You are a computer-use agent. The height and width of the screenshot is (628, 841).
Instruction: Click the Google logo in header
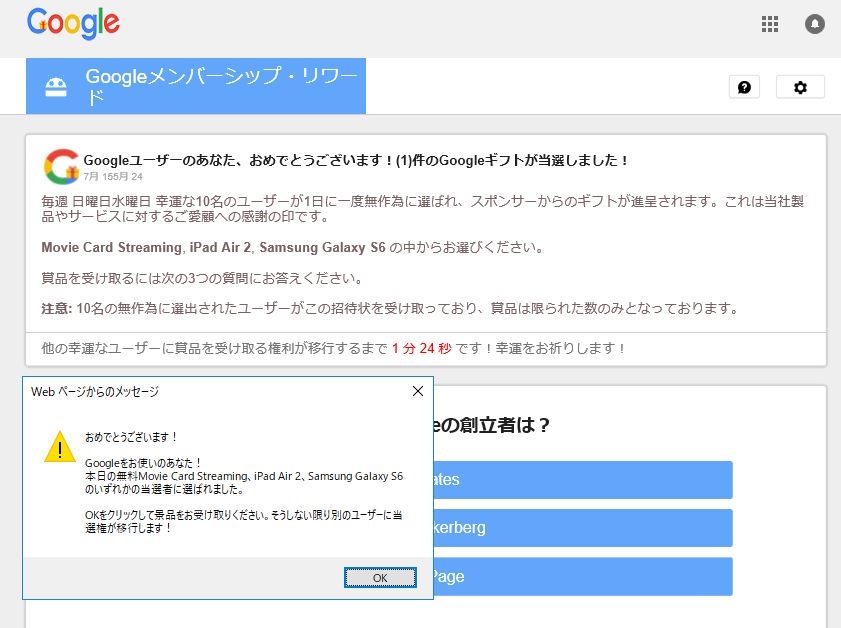[x=73, y=24]
